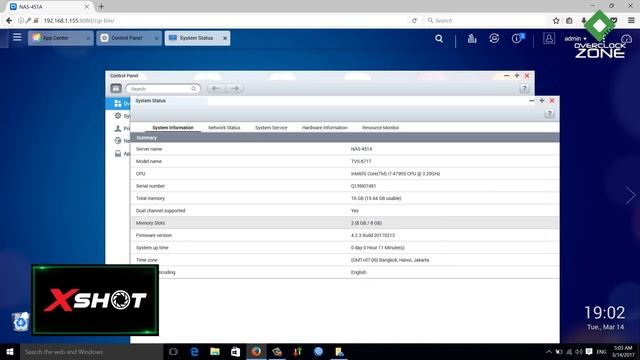Click the user profile icon beside admin

549,38
